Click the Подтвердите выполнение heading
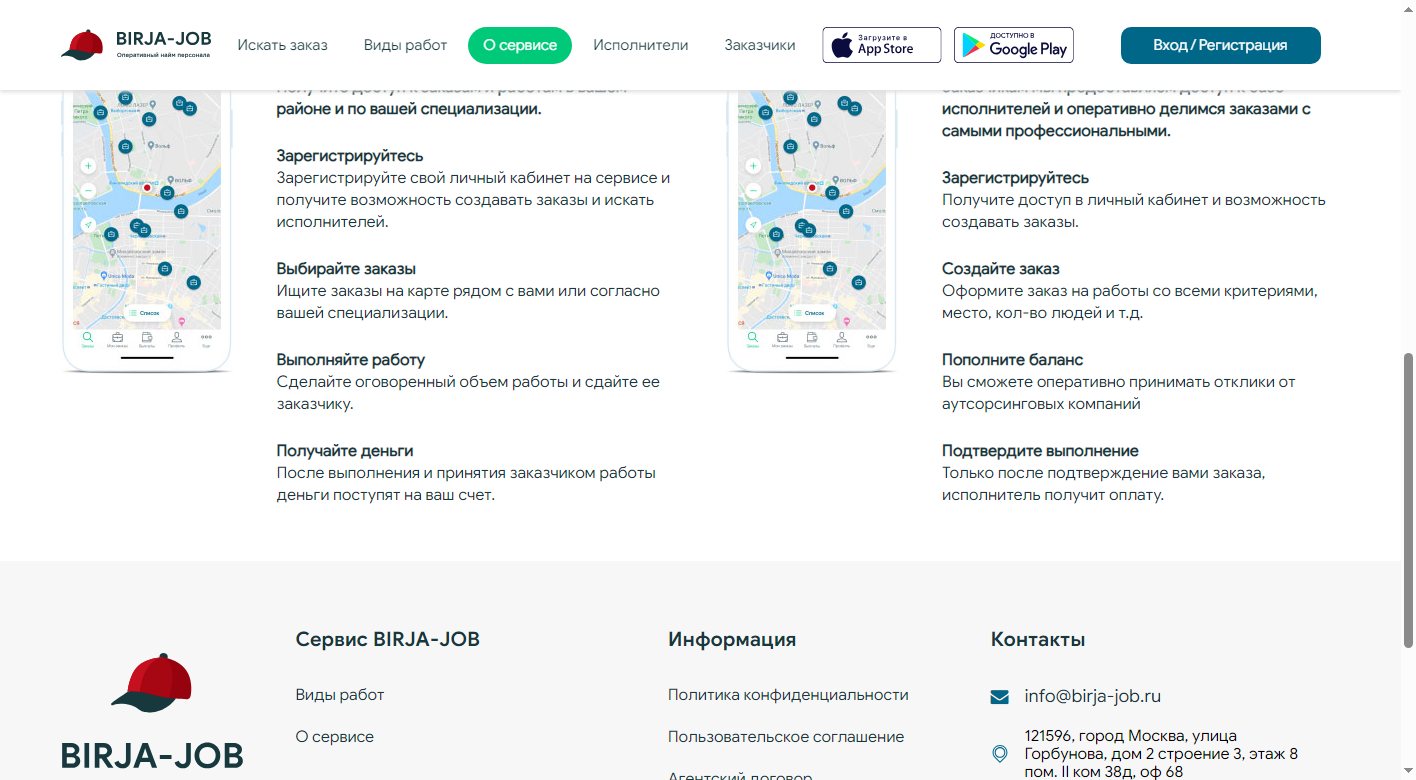 (1040, 451)
